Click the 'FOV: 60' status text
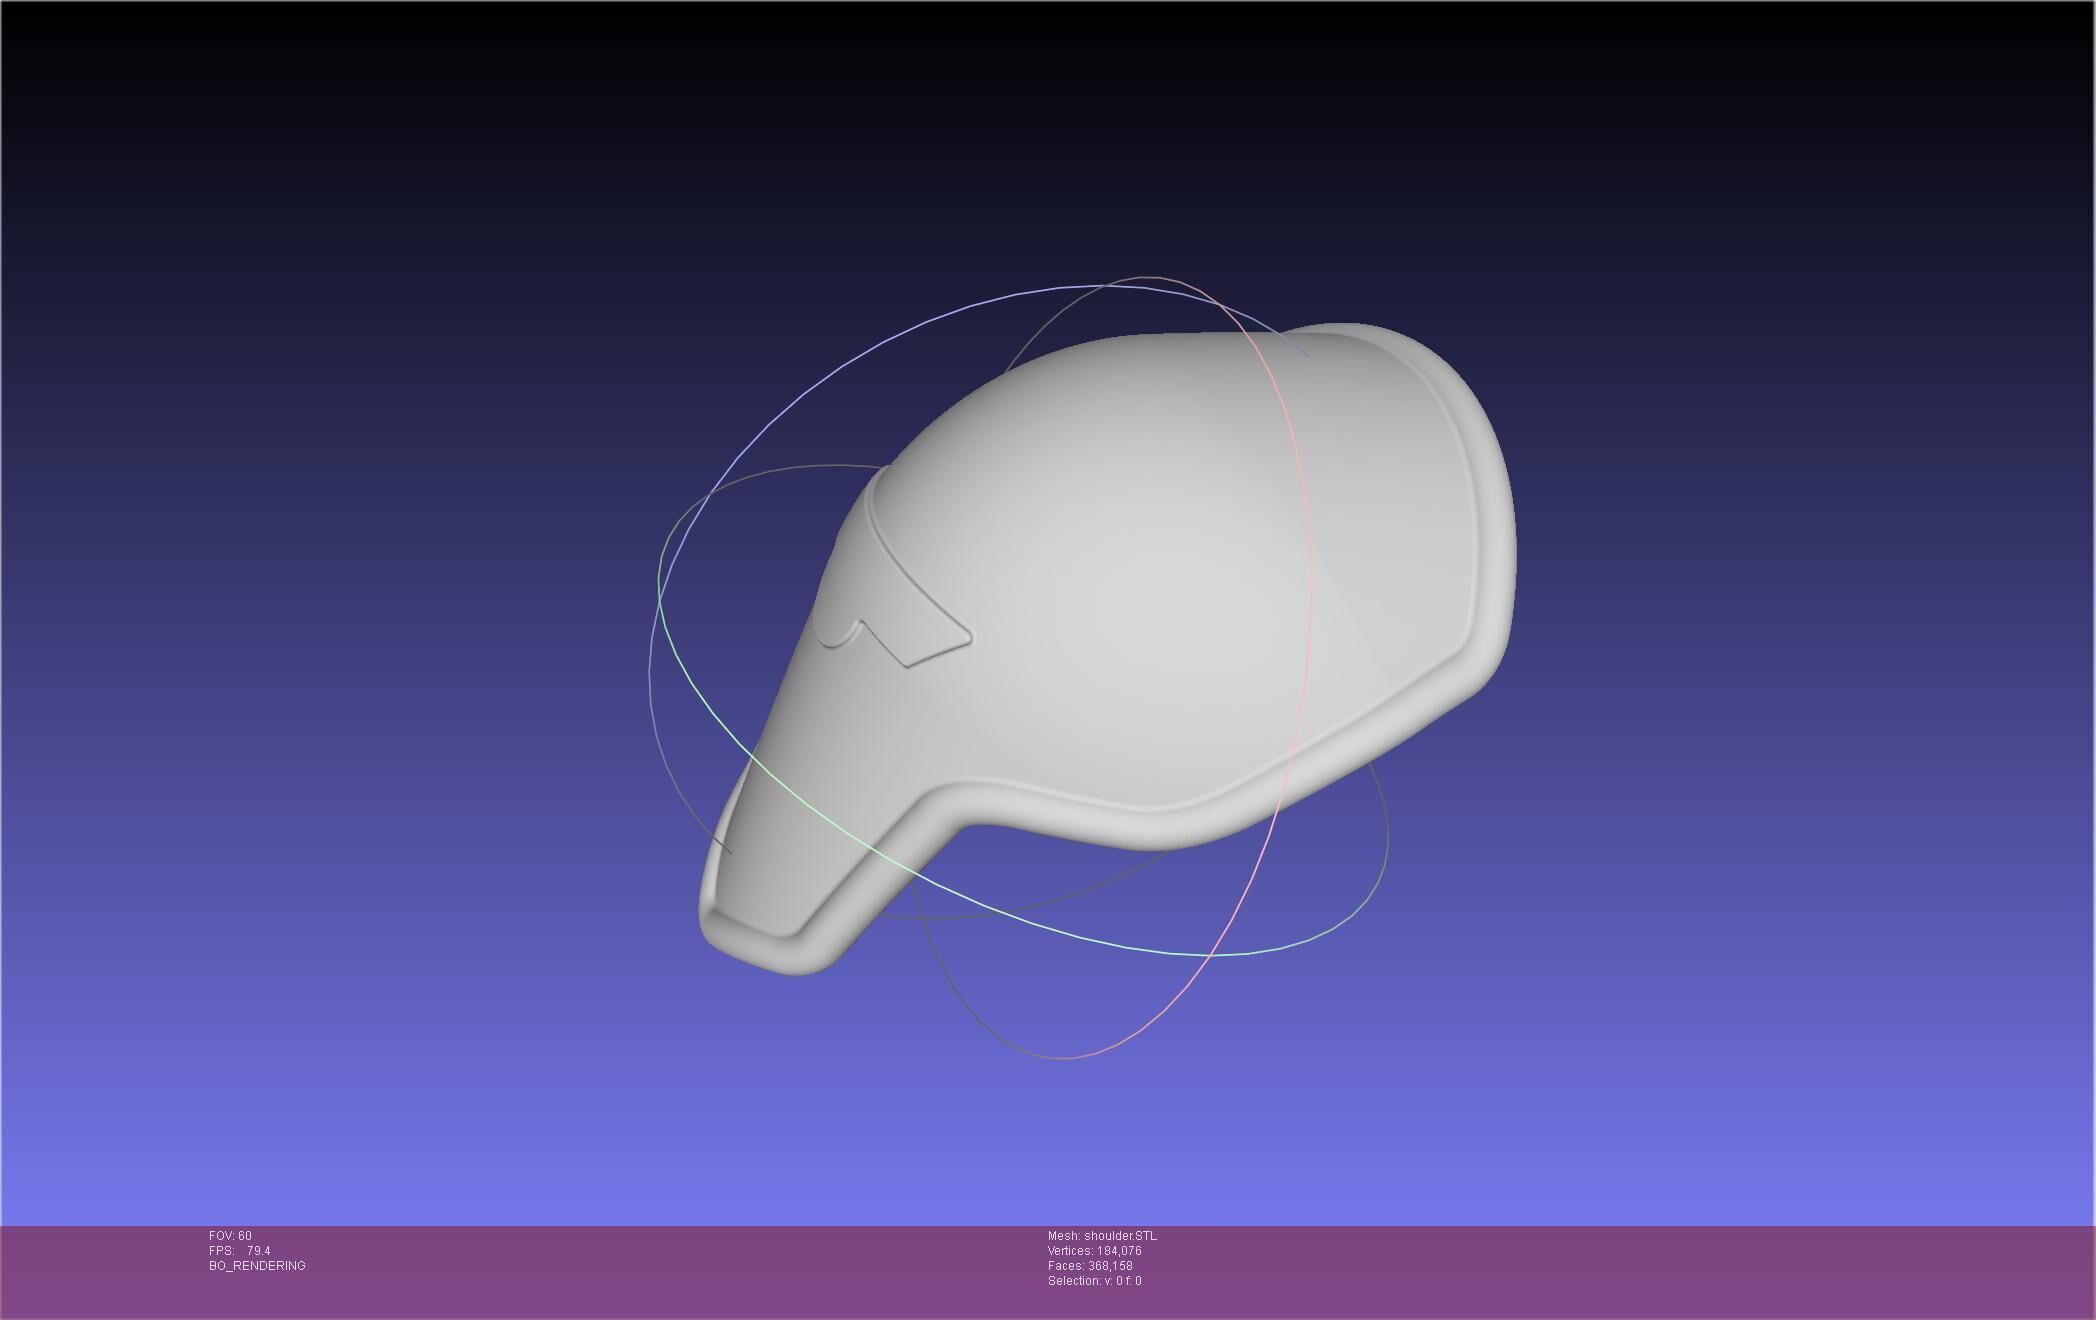Screen dimensions: 2096x1320 [230, 1236]
